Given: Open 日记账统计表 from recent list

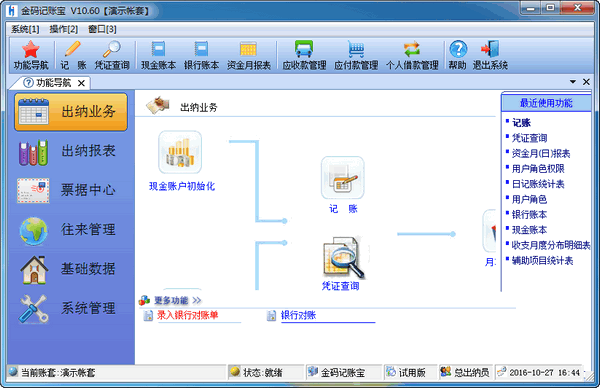Looking at the screenshot, I should pos(538,184).
